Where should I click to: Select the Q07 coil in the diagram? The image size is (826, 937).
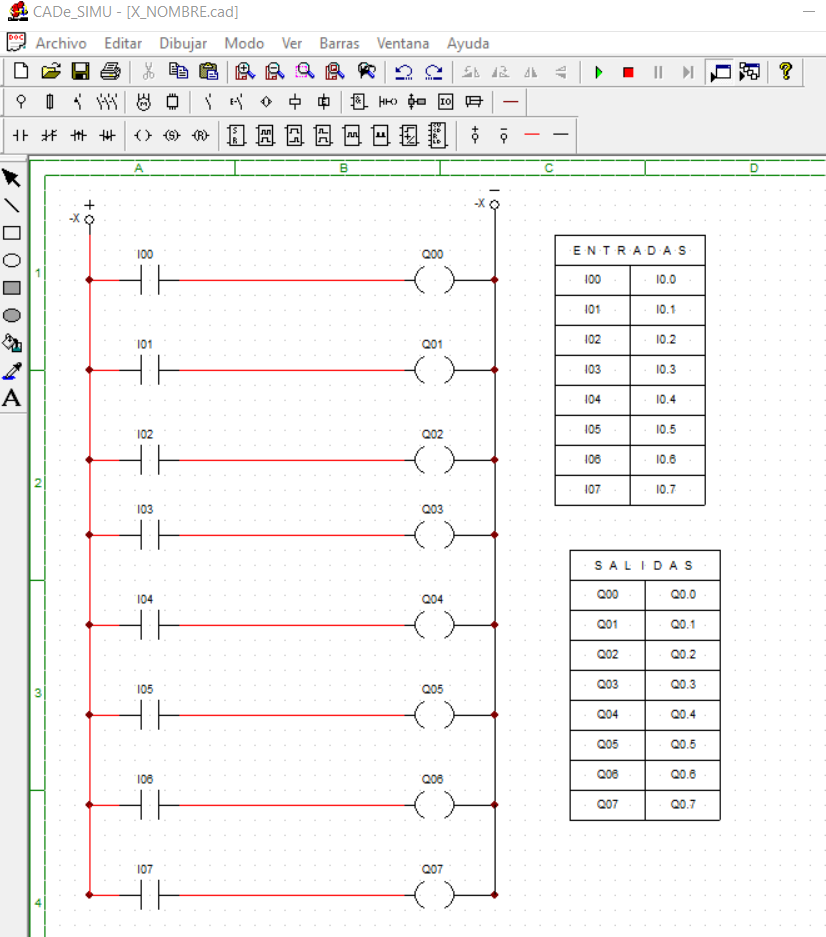point(433,895)
